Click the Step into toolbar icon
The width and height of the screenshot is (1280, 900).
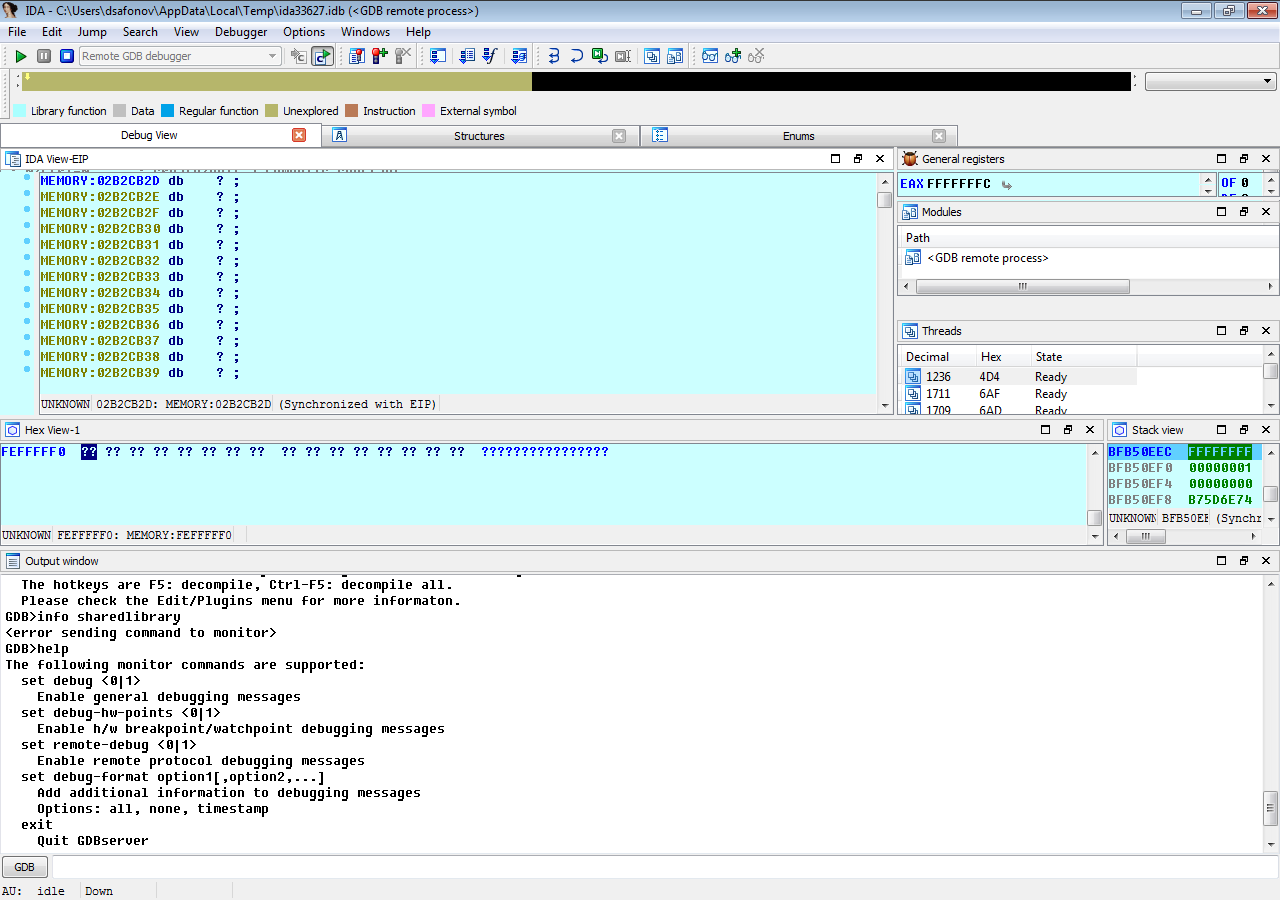click(x=553, y=56)
